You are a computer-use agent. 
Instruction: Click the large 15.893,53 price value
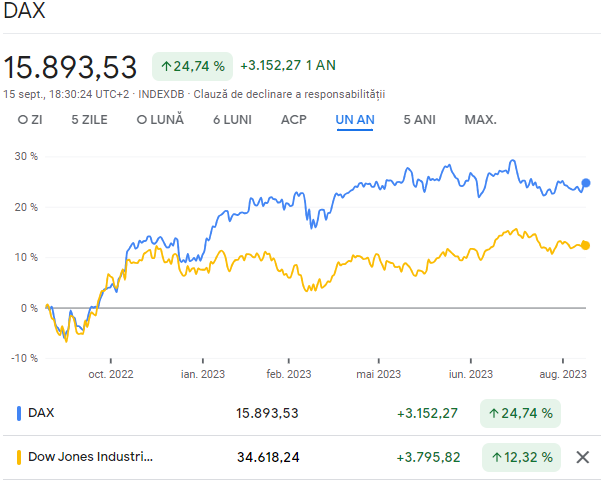tap(70, 67)
